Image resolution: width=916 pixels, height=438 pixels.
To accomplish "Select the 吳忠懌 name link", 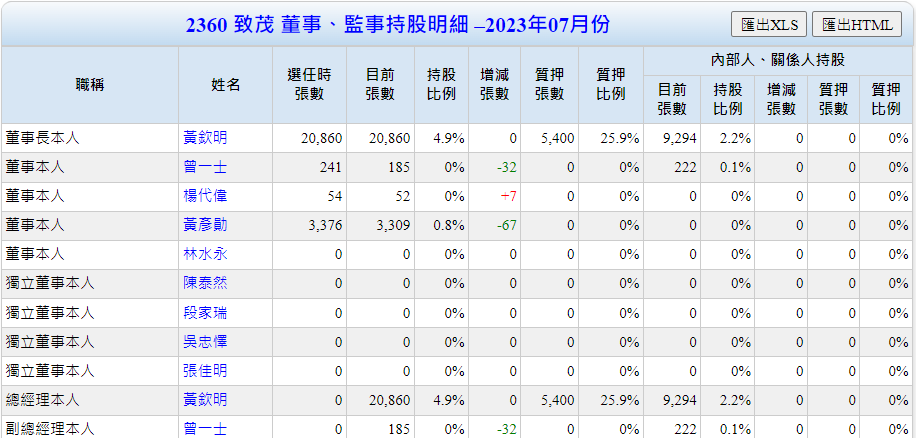I will 205,342.
